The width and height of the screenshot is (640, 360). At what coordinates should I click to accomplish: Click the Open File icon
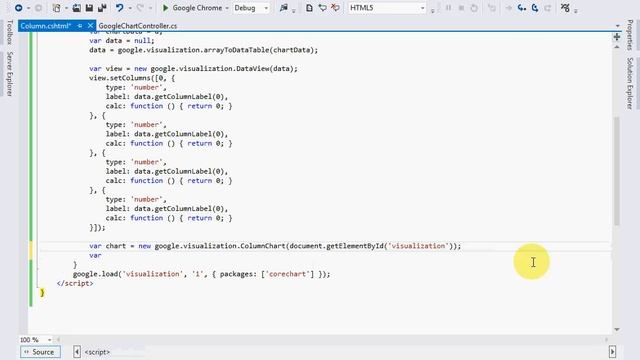click(x=76, y=8)
